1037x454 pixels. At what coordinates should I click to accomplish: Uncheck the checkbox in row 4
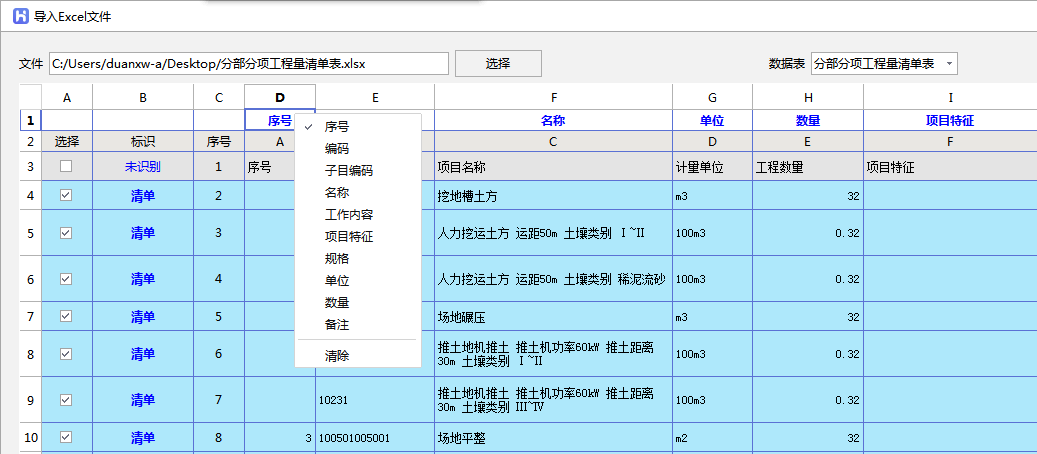tap(66, 196)
